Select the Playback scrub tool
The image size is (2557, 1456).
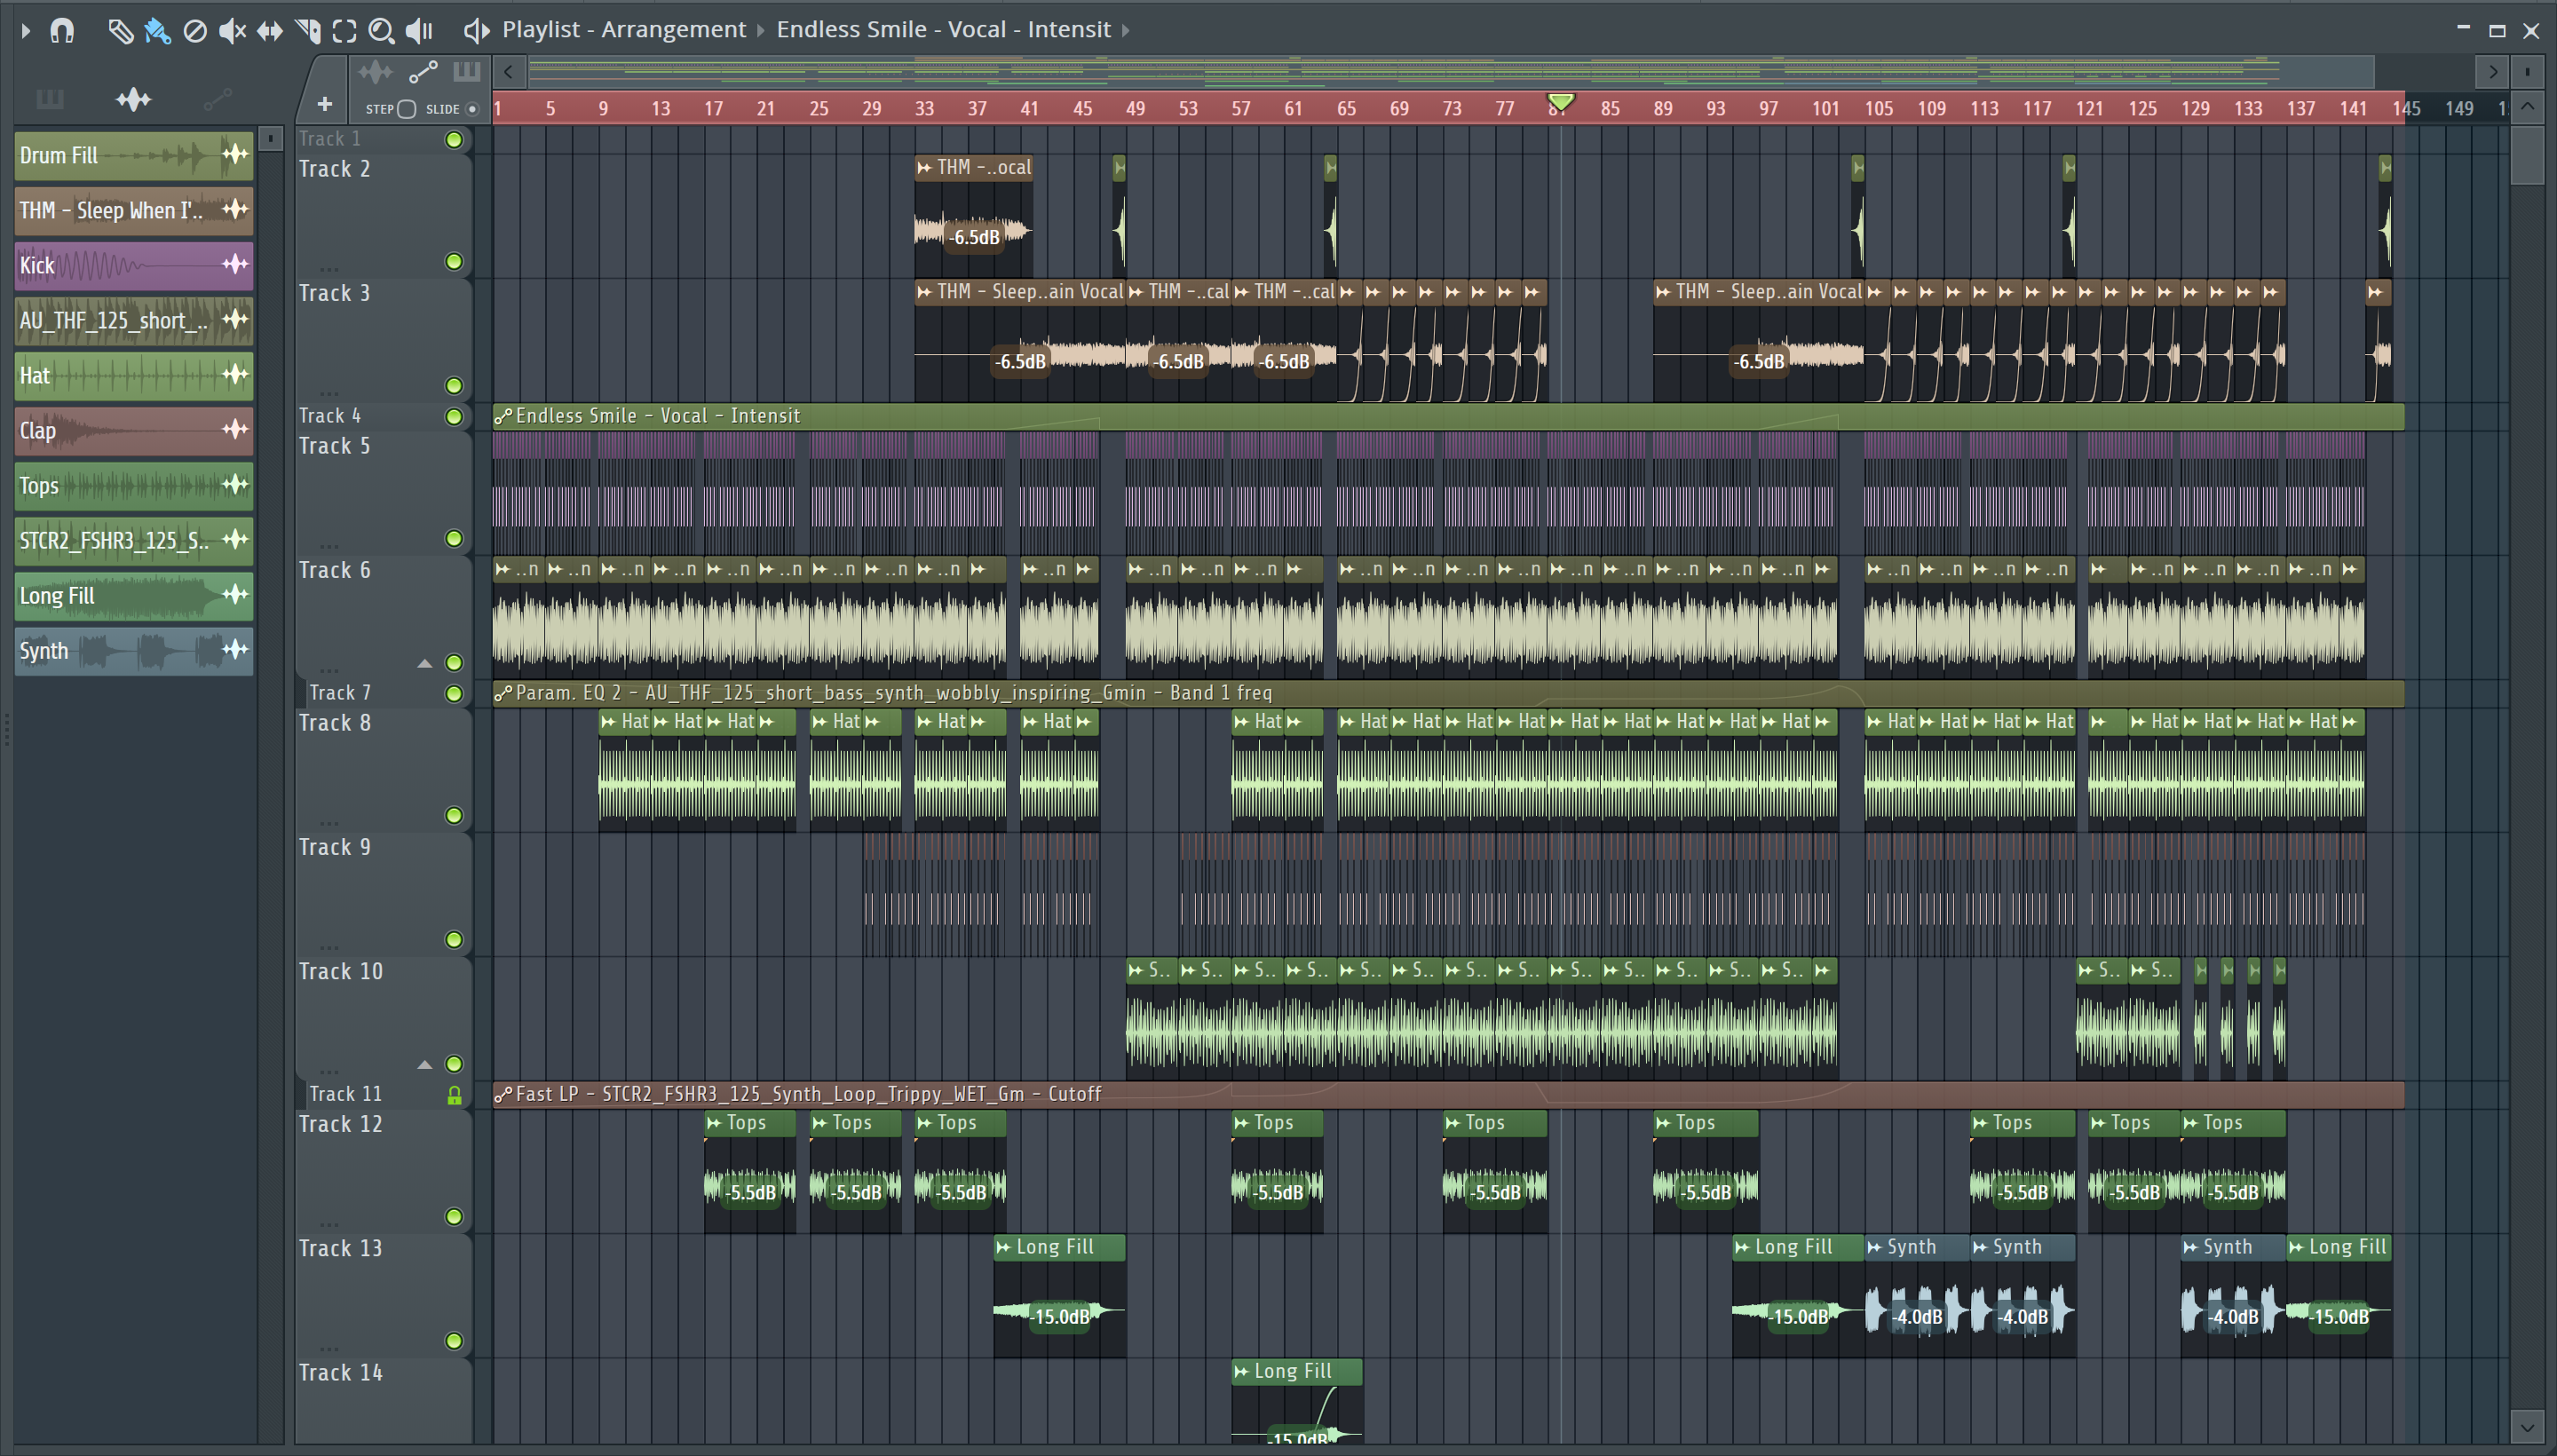[x=419, y=31]
